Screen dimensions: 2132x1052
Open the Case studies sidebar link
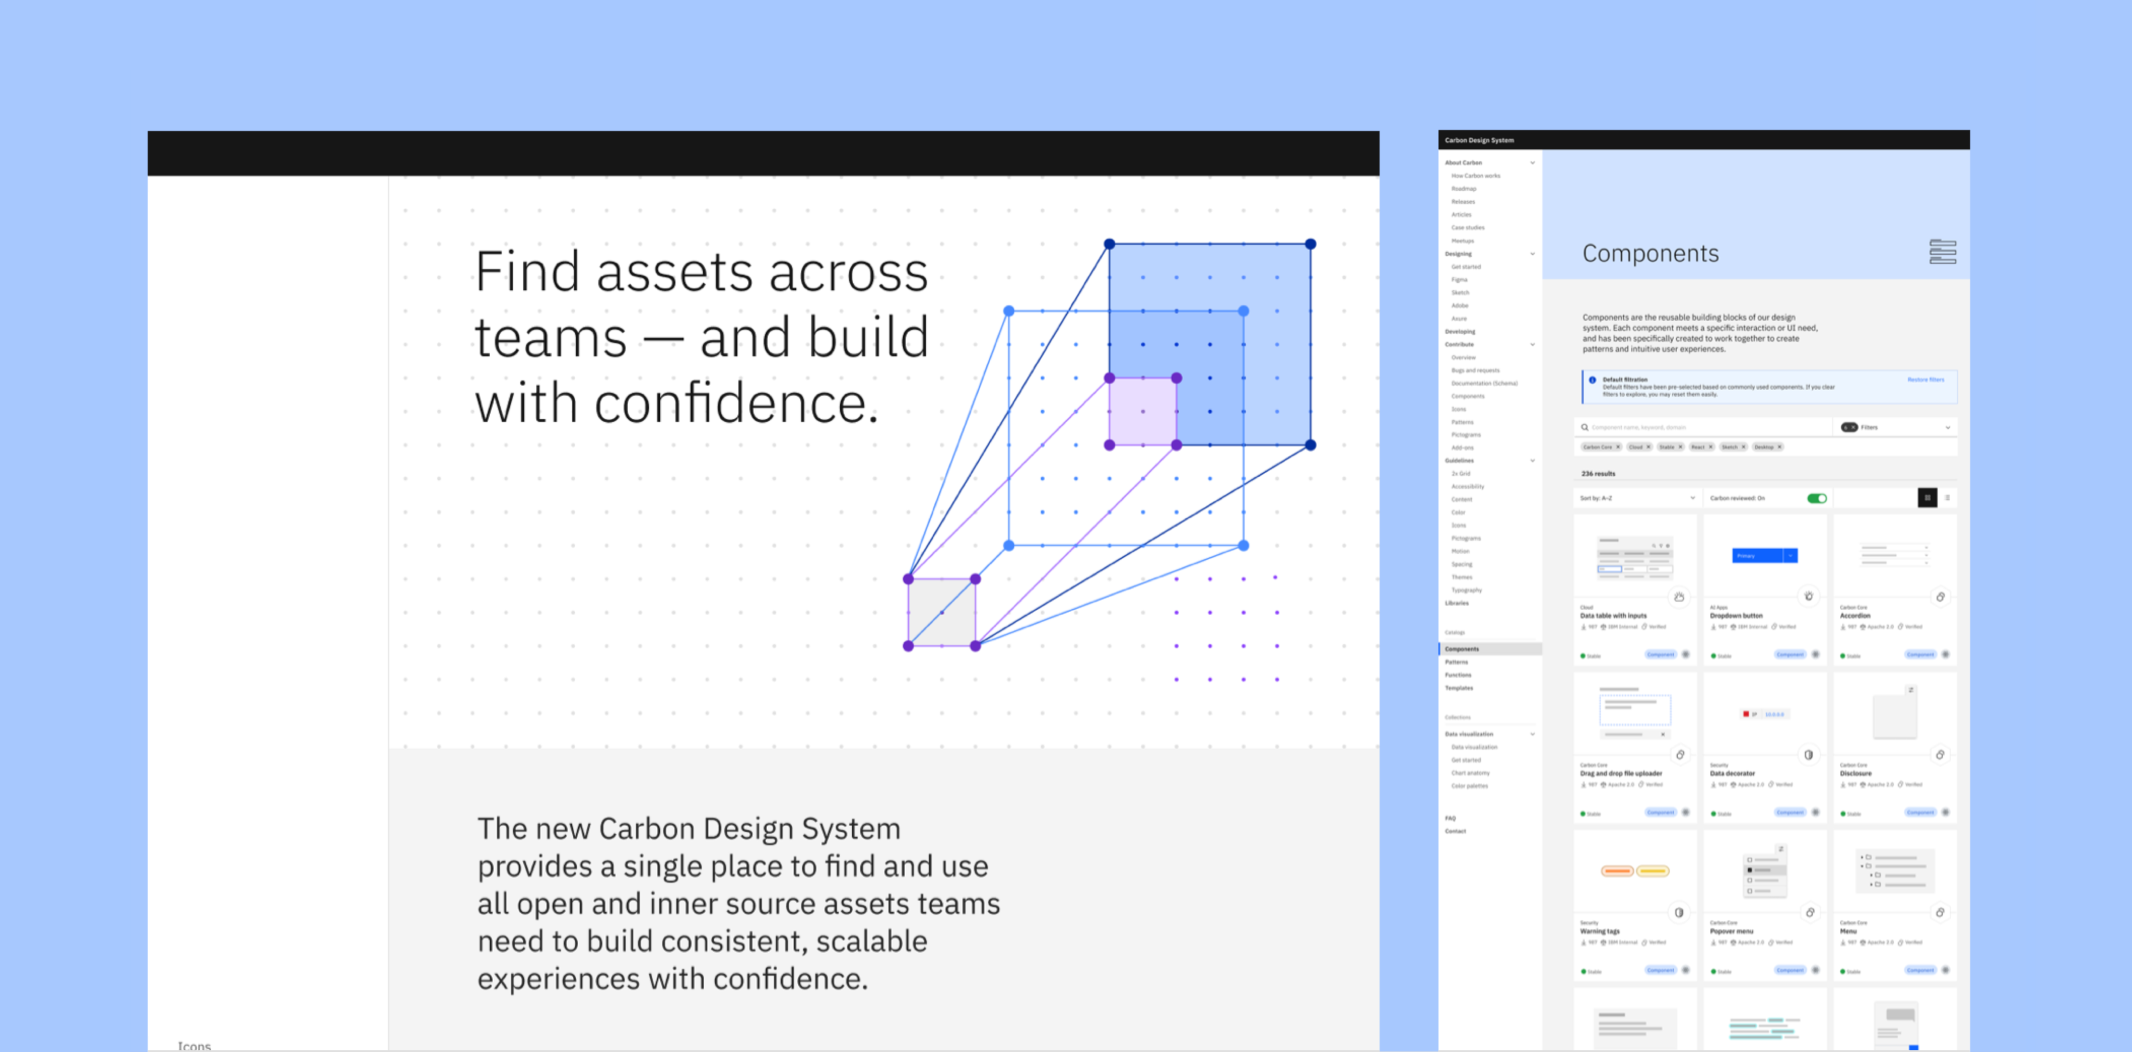click(1468, 228)
